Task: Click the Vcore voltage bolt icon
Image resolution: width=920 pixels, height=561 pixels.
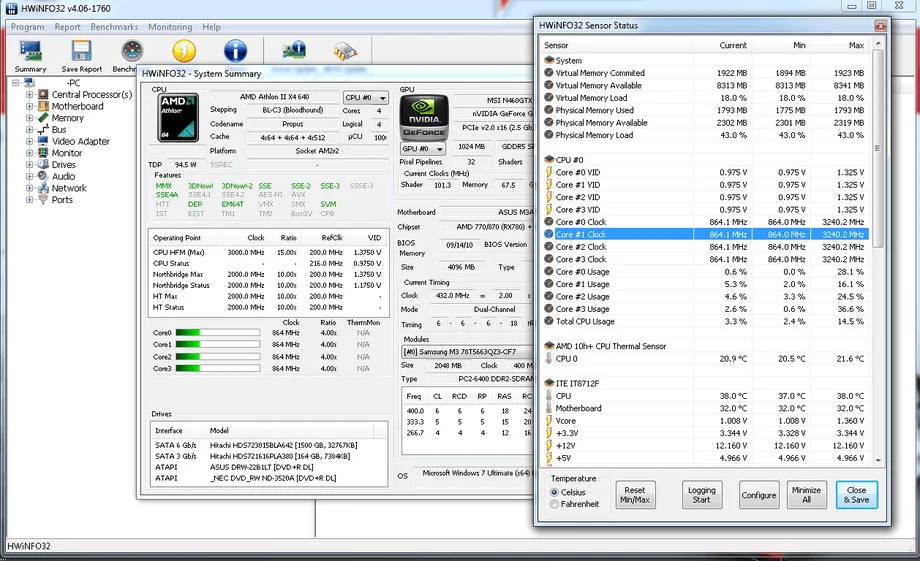Action: [549, 421]
